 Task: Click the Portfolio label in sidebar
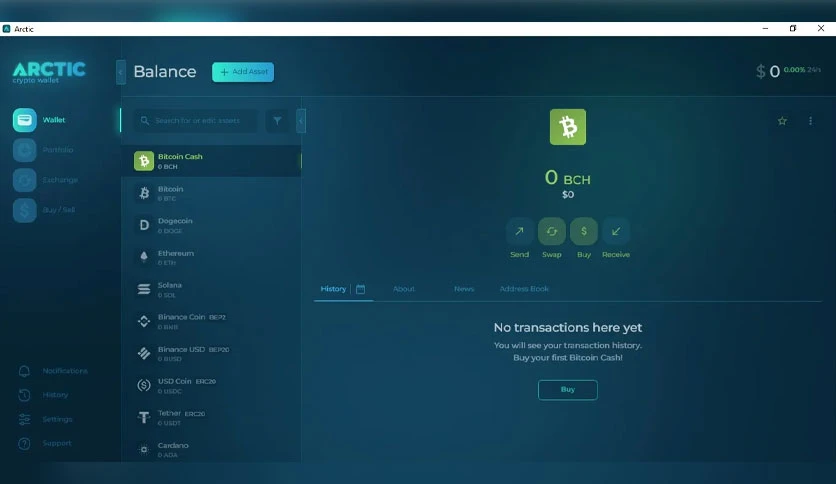58,150
